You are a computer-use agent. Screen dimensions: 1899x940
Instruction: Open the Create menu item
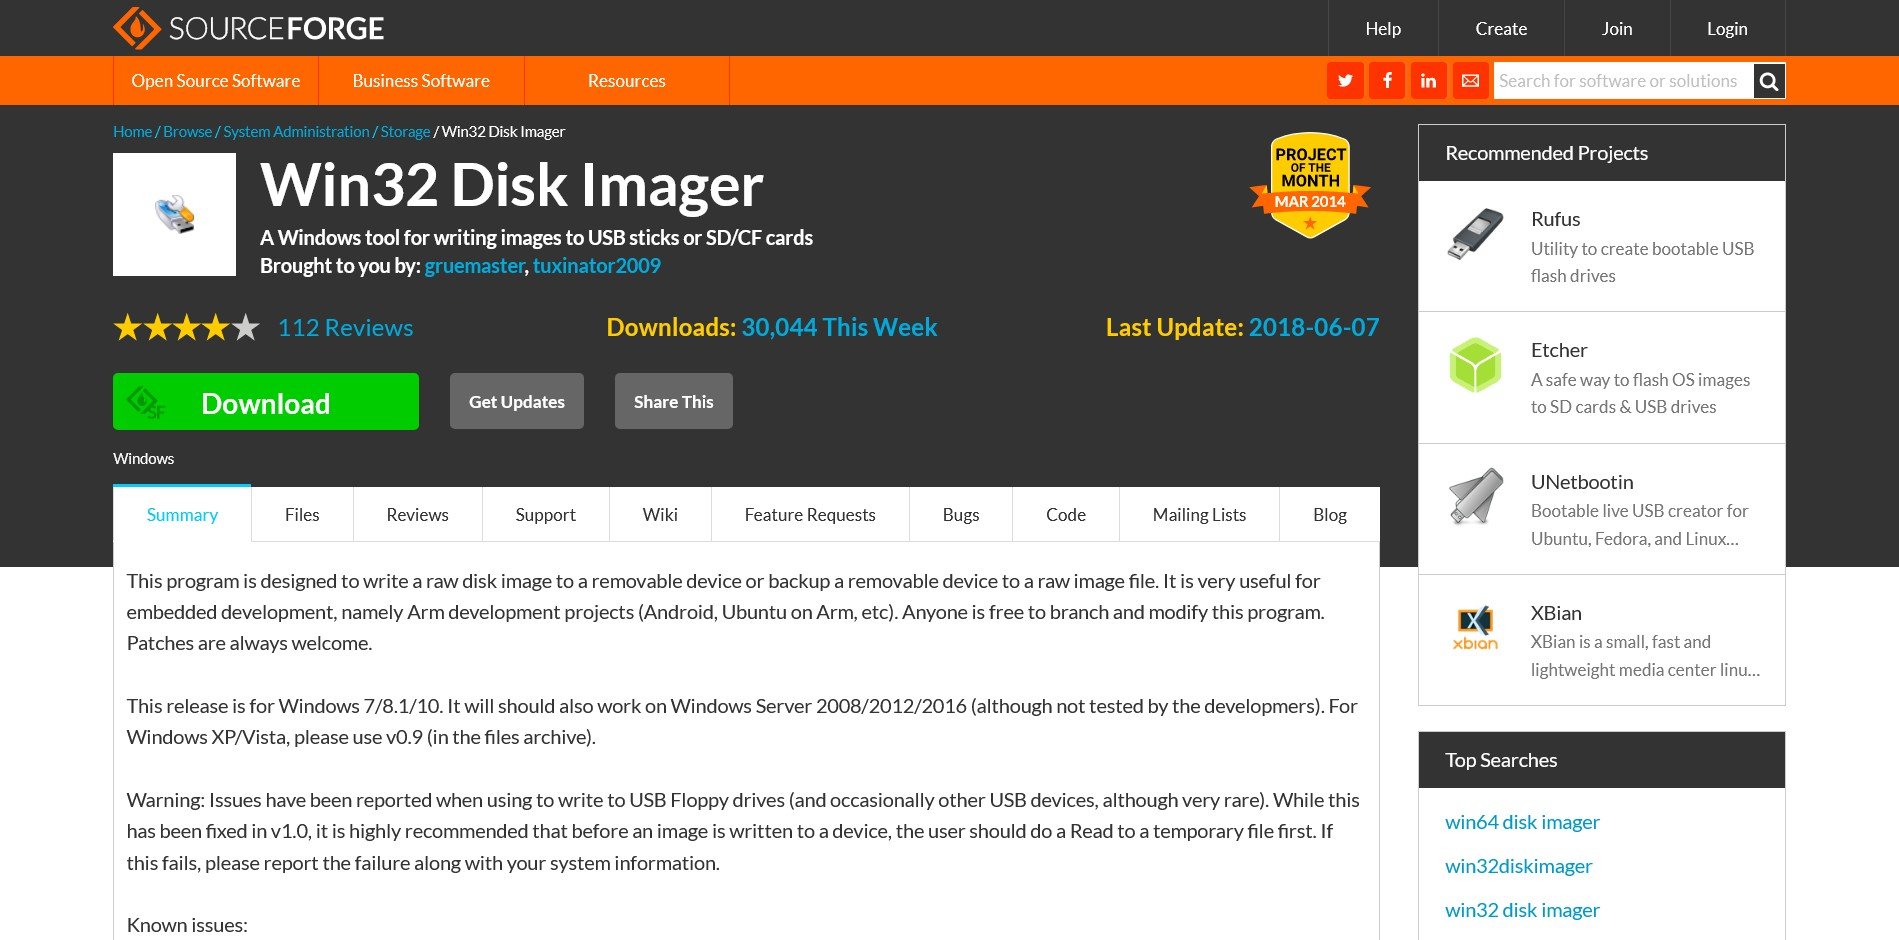(x=1501, y=28)
